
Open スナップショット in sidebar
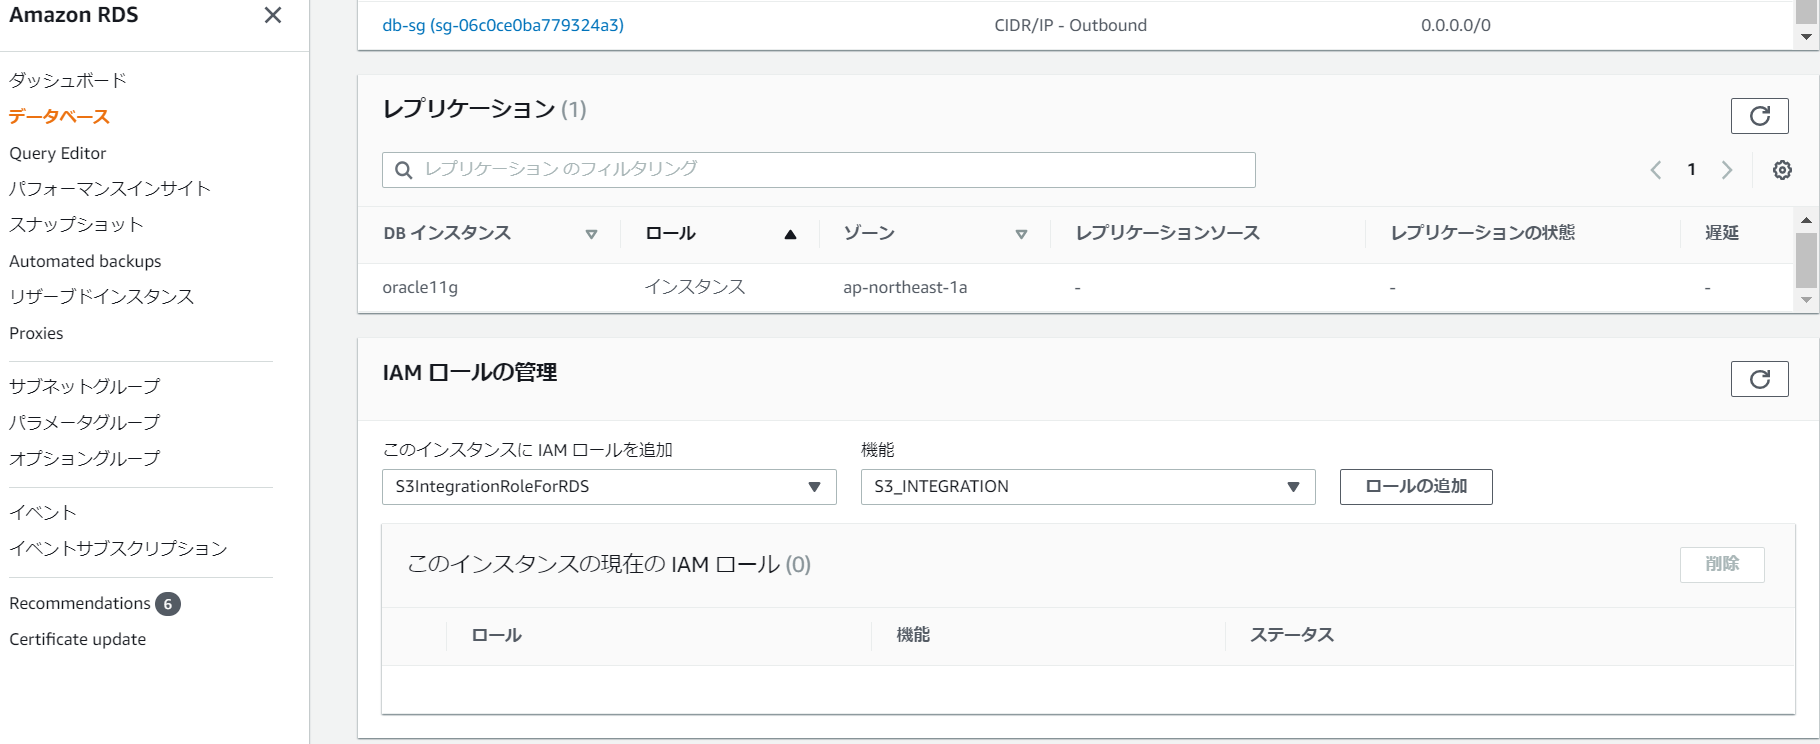[x=76, y=225]
